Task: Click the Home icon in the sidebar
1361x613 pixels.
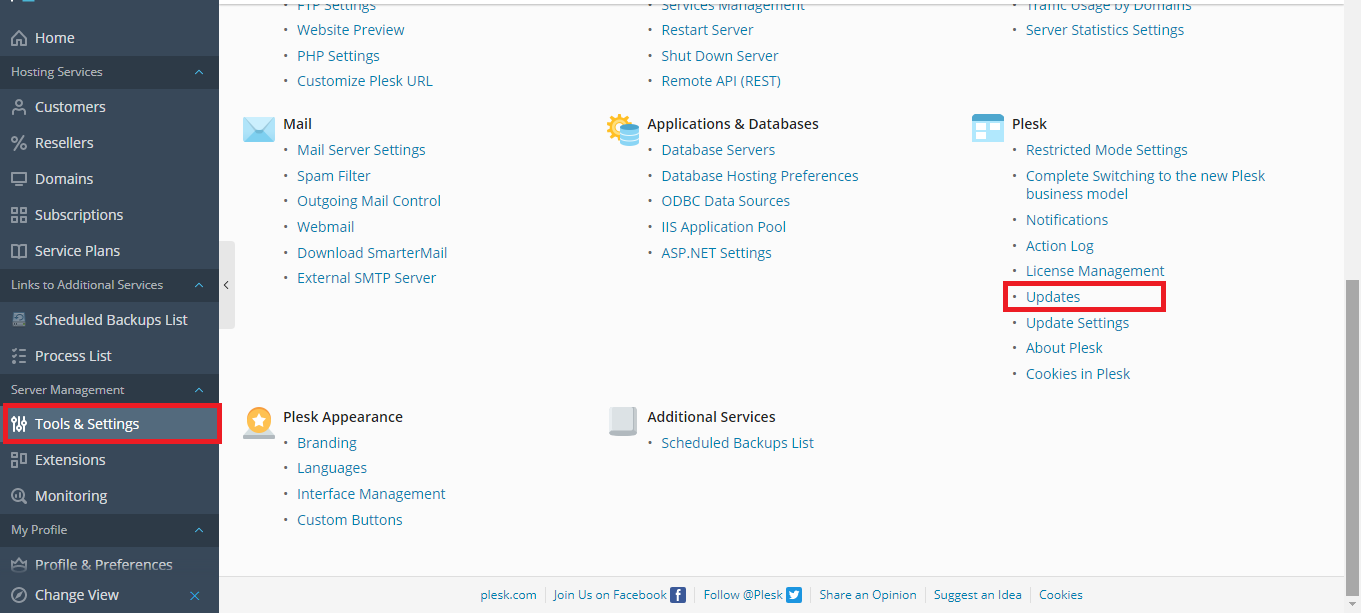Action: pyautogui.click(x=18, y=38)
